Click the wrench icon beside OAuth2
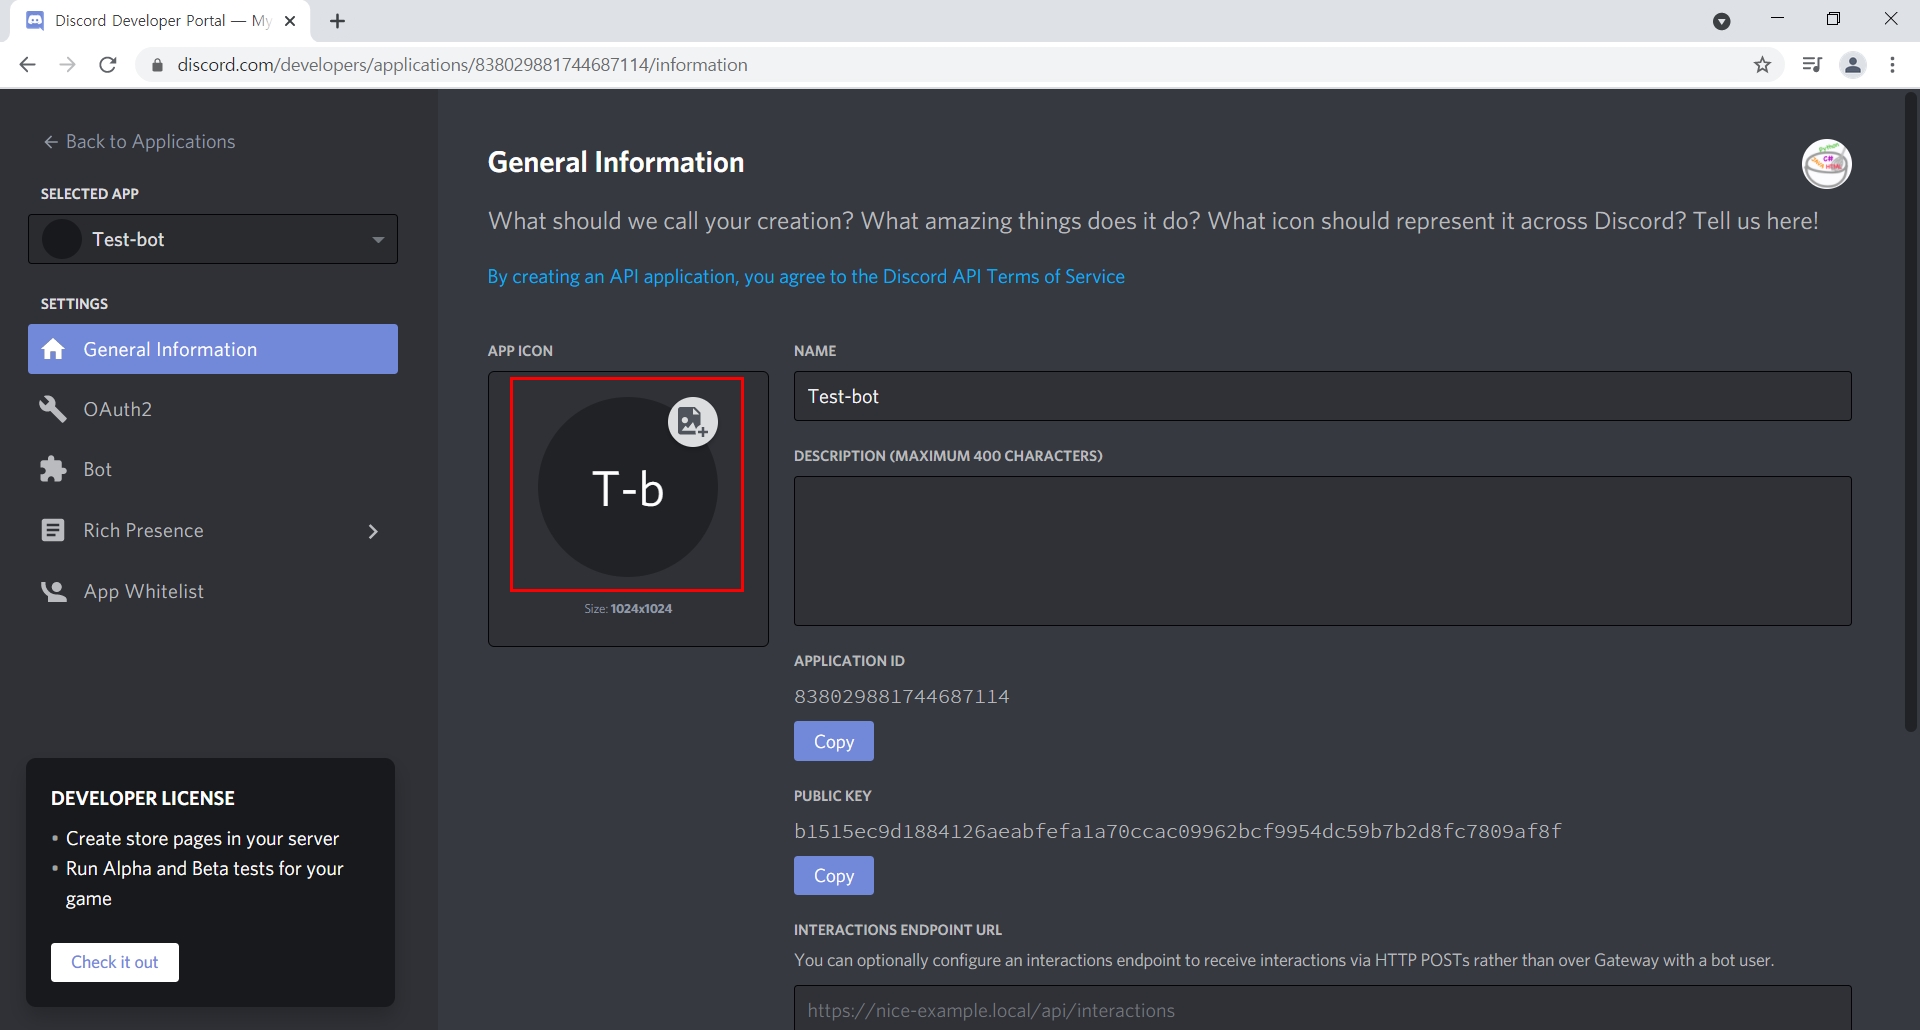This screenshot has height=1030, width=1920. tap(53, 409)
